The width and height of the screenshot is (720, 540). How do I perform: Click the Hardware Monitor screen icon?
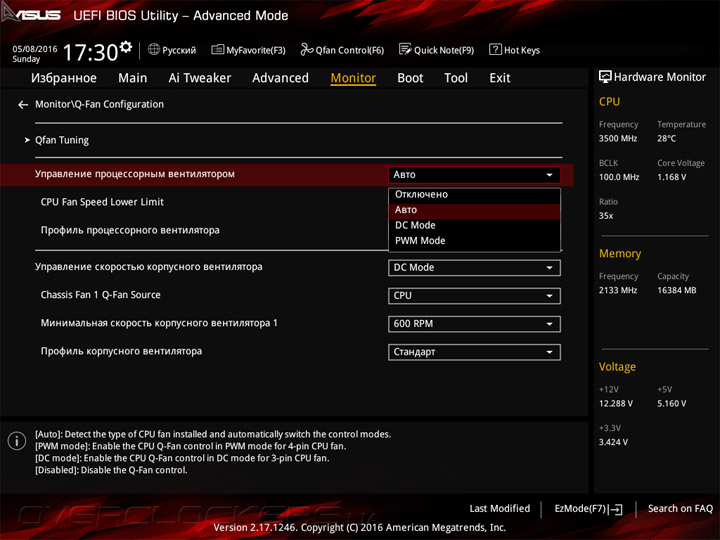point(605,77)
